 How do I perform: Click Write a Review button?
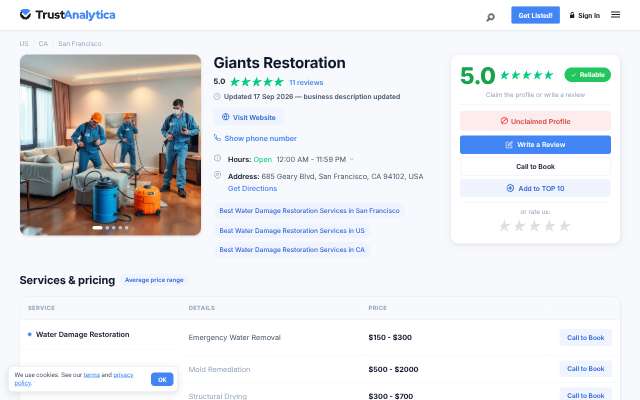[535, 145]
